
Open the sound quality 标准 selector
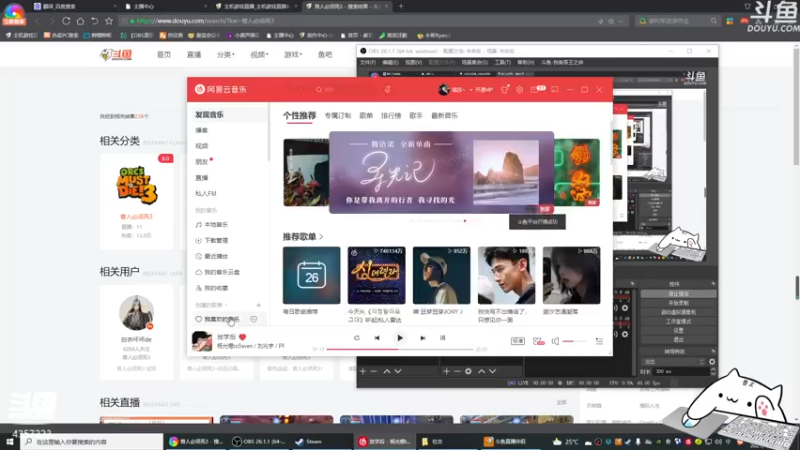pos(517,341)
